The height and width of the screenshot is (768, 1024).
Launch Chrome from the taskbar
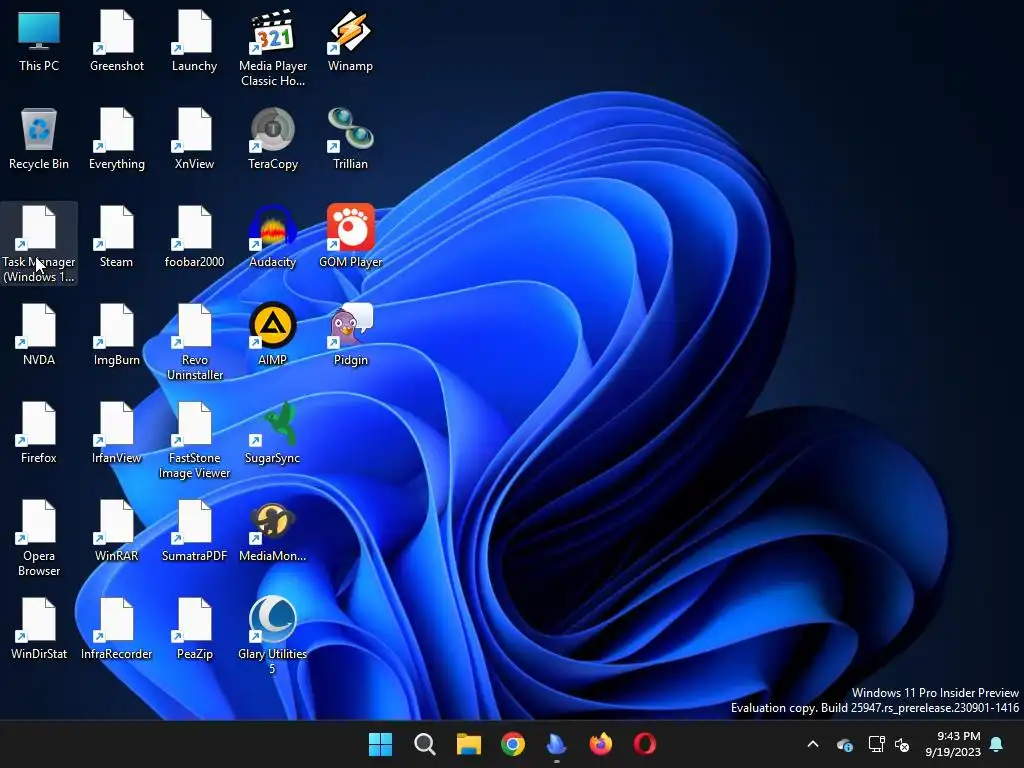tap(513, 744)
